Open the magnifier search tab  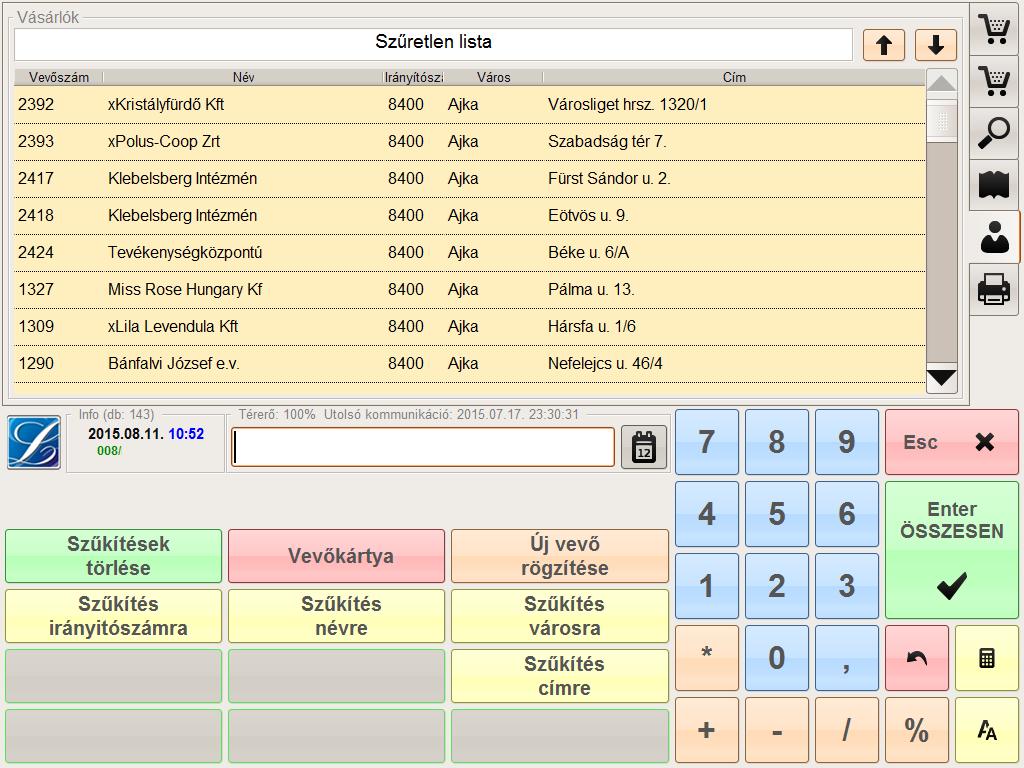994,133
